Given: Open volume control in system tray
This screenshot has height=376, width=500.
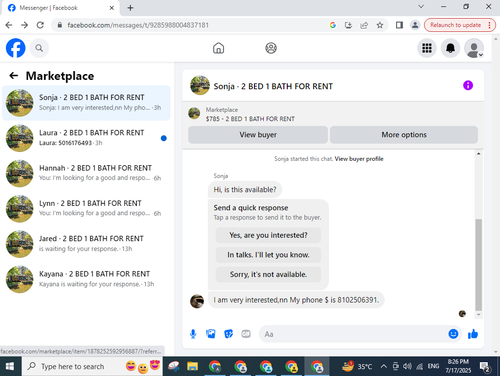Looking at the screenshot, I should 407,366.
